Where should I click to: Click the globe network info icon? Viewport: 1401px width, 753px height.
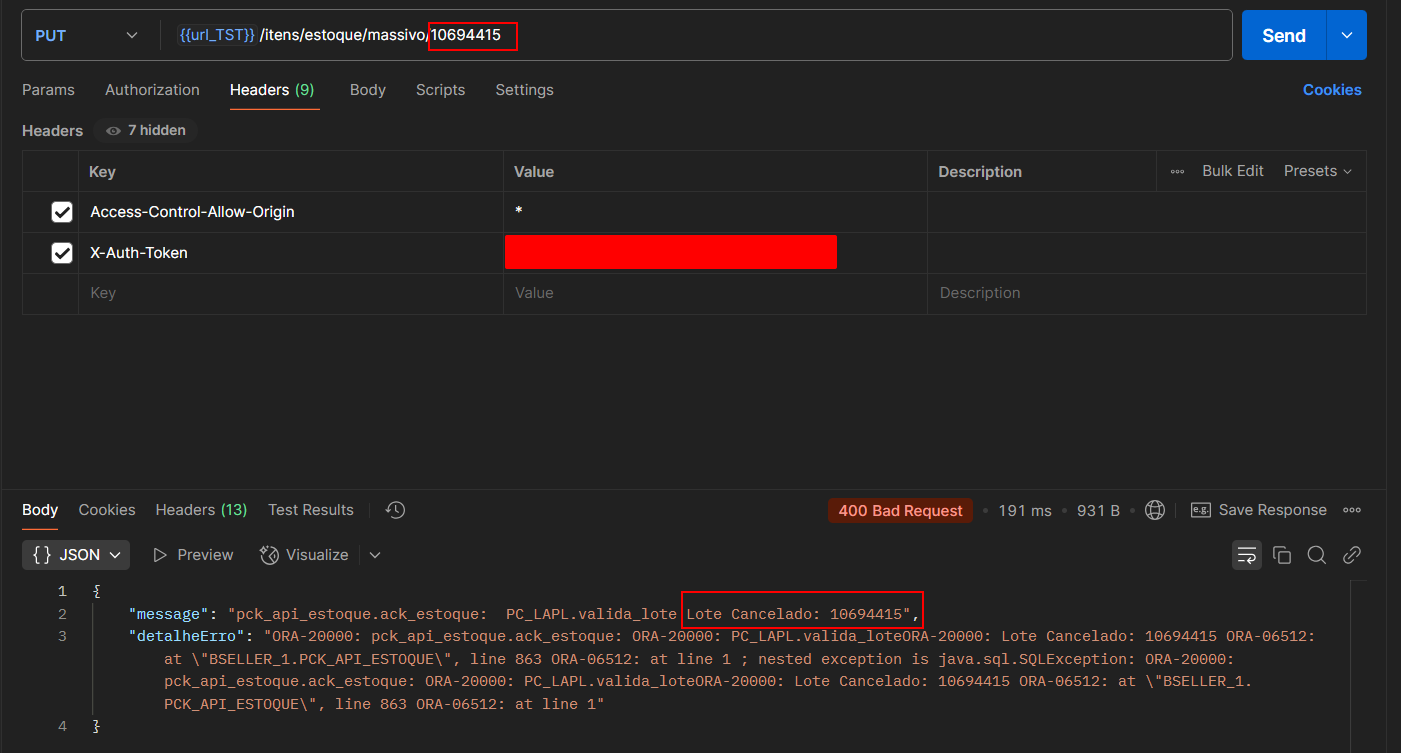1155,510
